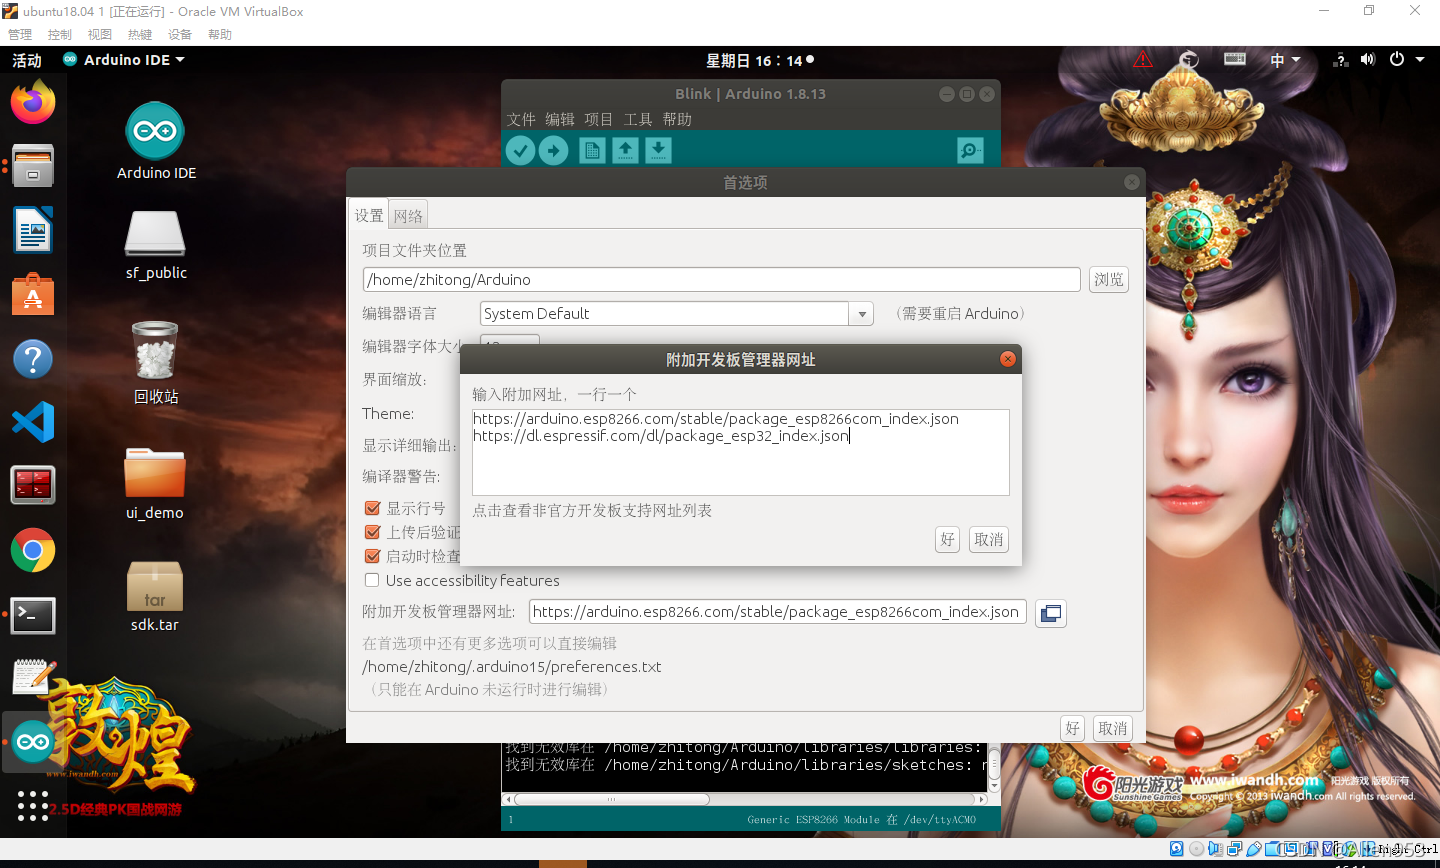This screenshot has width=1440, height=868.
Task: Switch to the Network tab in Preferences
Action: (408, 216)
